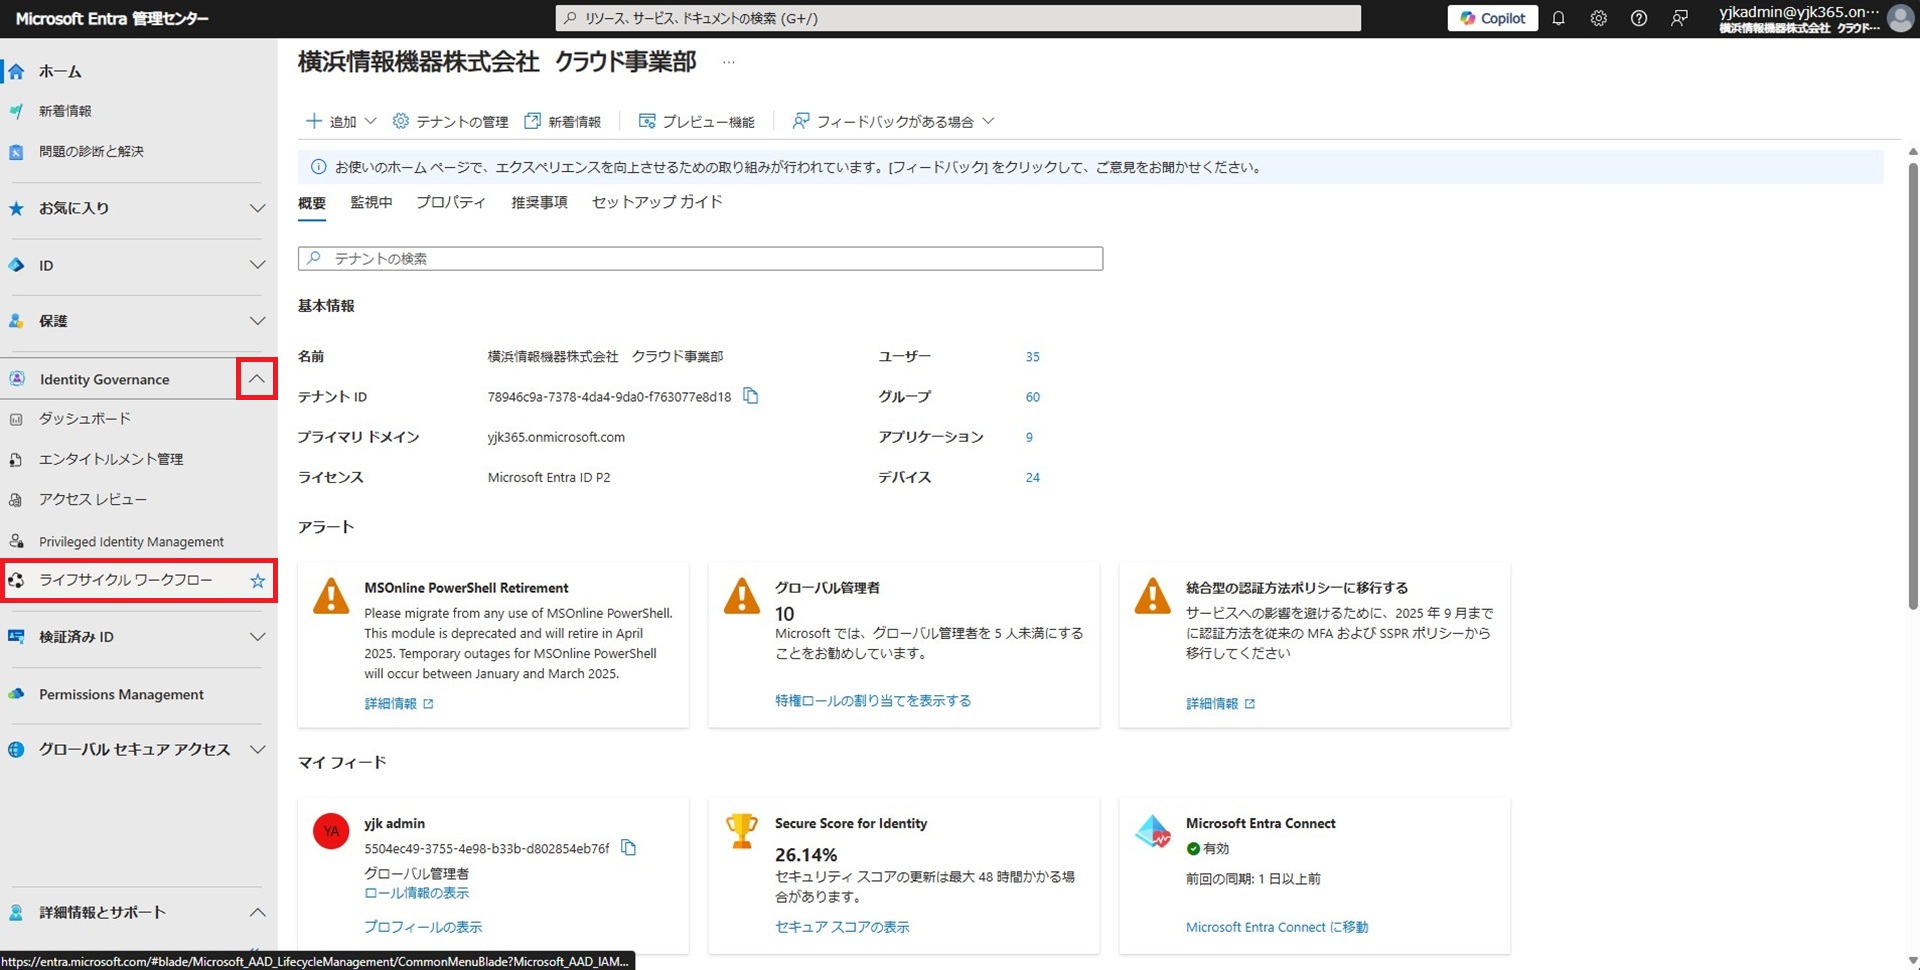Click the Microsoft Entra Connect card icon
The width and height of the screenshot is (1920, 970).
(x=1153, y=831)
